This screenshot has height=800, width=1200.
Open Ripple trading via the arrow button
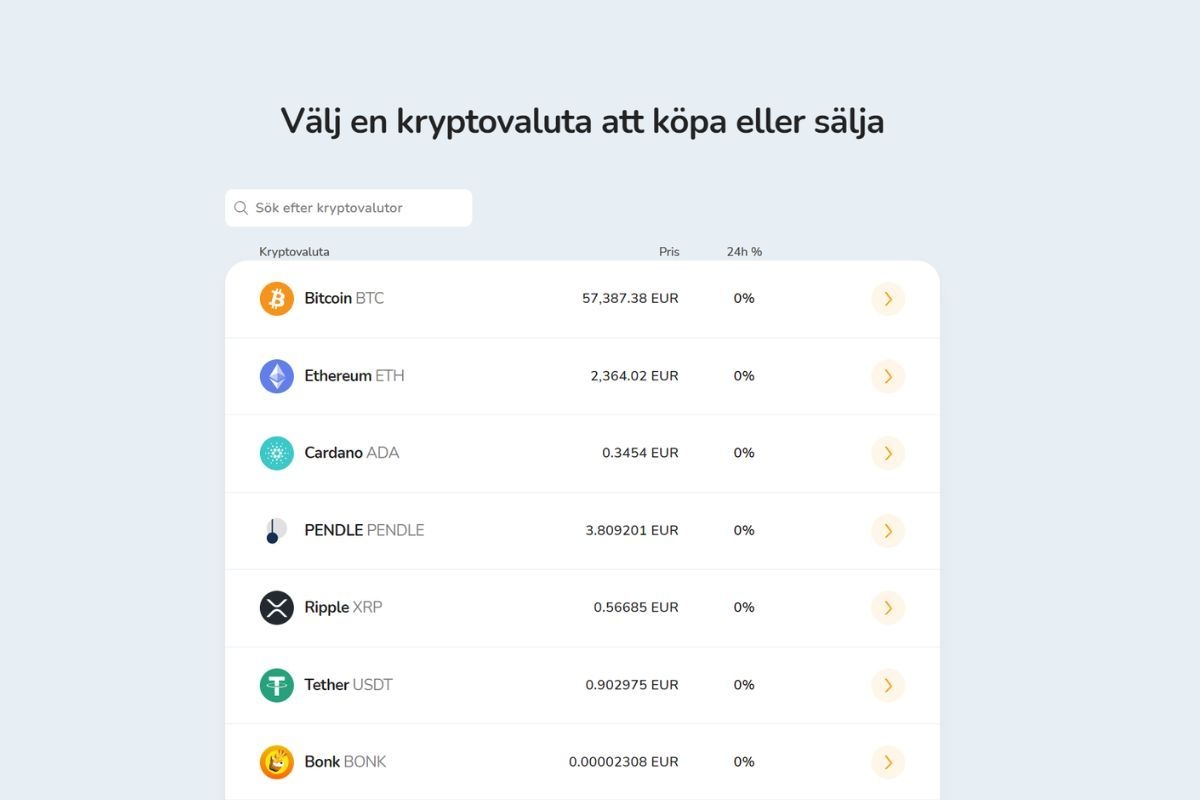(888, 607)
